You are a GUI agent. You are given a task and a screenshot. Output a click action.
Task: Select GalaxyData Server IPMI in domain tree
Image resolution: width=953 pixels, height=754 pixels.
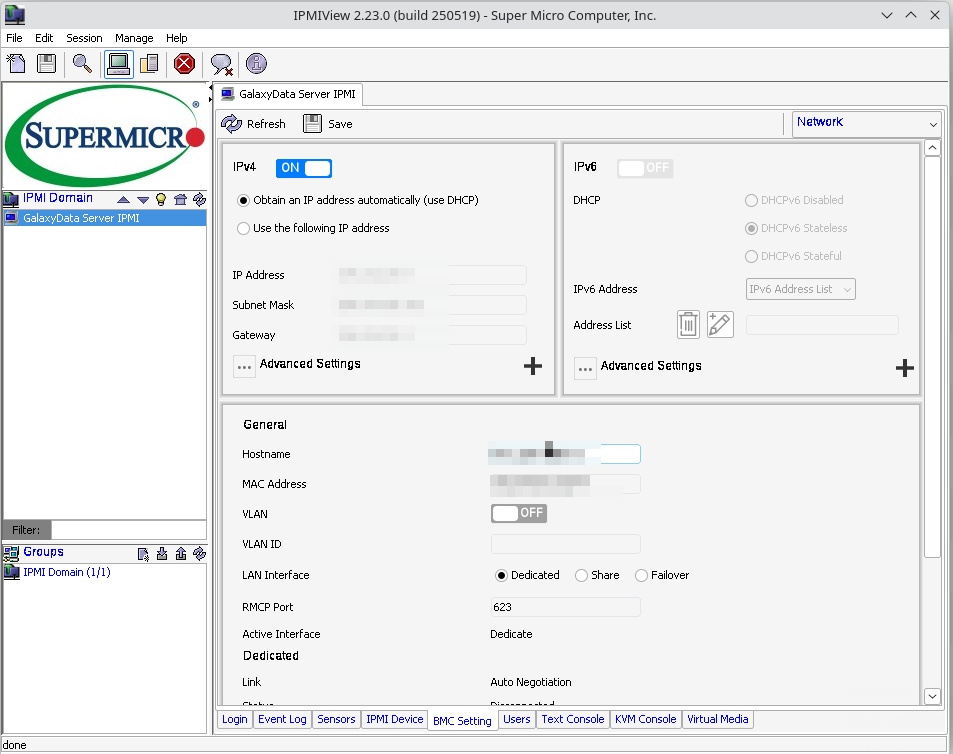pos(105,218)
